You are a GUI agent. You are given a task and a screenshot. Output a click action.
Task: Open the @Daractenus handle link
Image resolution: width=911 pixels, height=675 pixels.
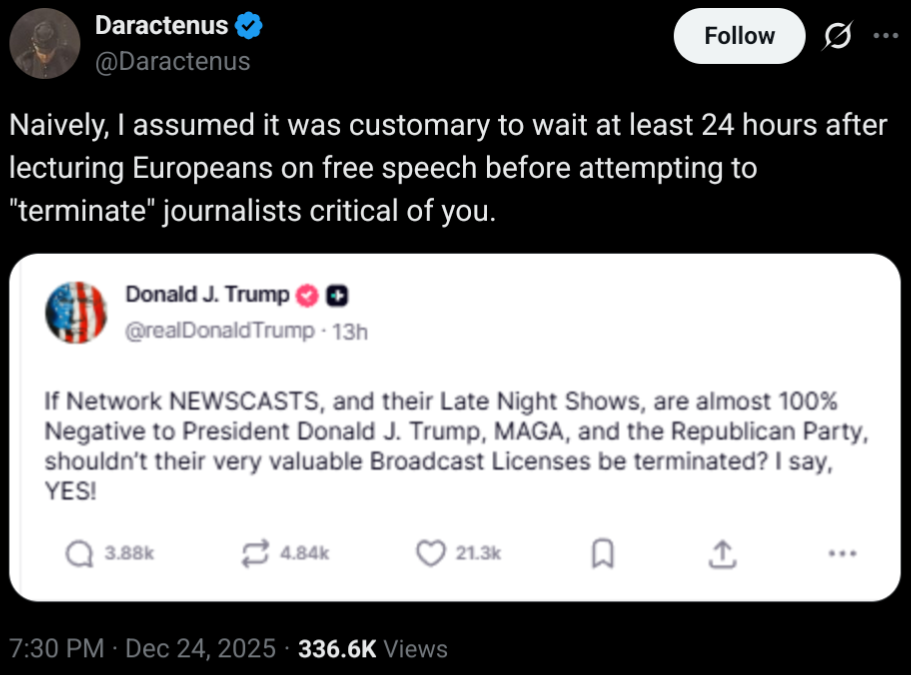(172, 61)
